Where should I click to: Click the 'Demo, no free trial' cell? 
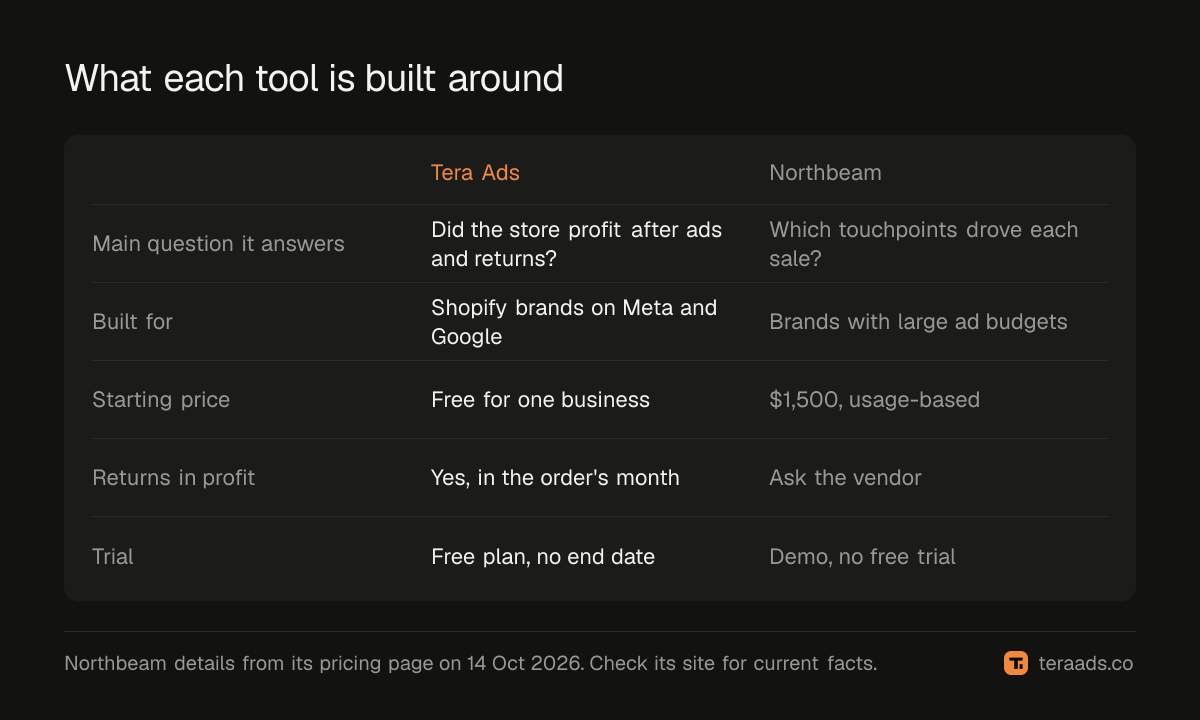tap(862, 556)
